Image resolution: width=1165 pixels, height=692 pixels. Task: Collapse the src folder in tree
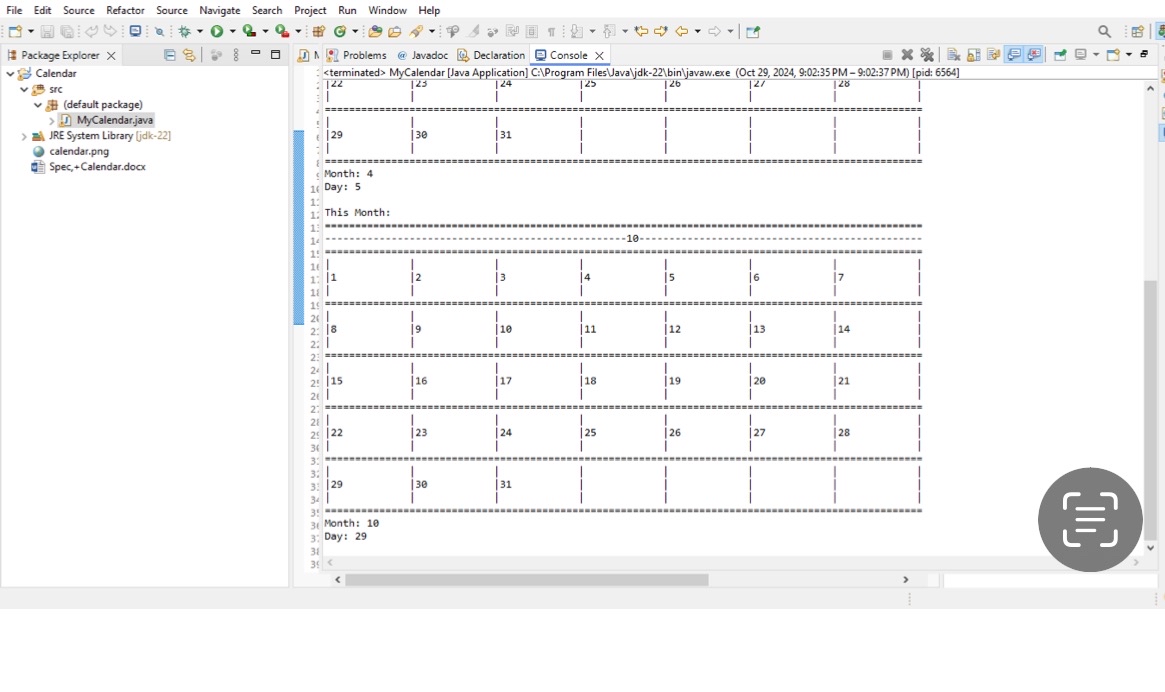tap(24, 89)
